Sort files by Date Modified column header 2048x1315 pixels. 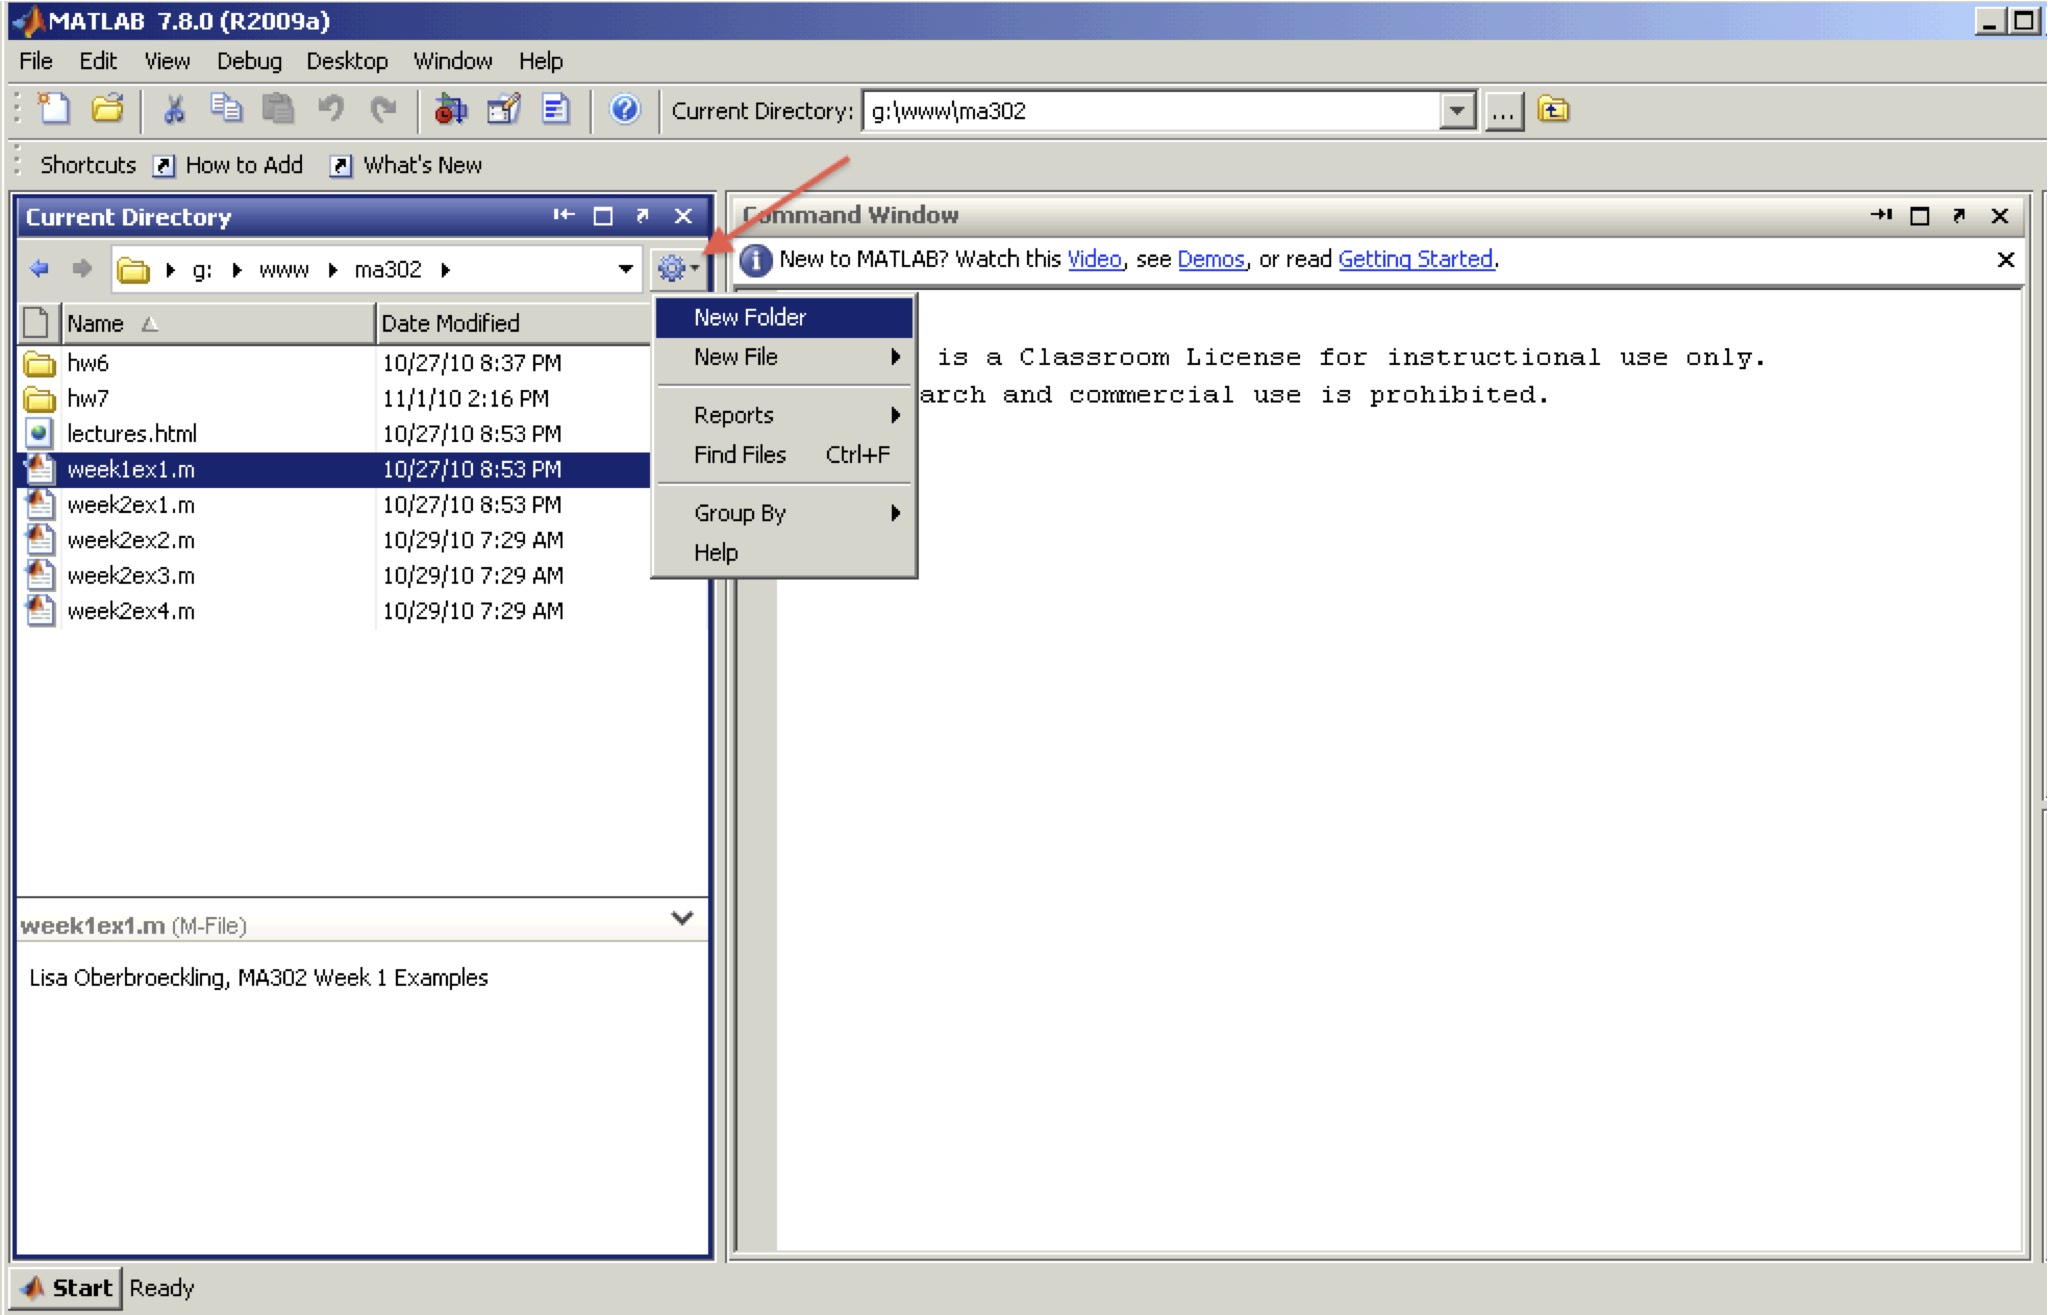514,324
